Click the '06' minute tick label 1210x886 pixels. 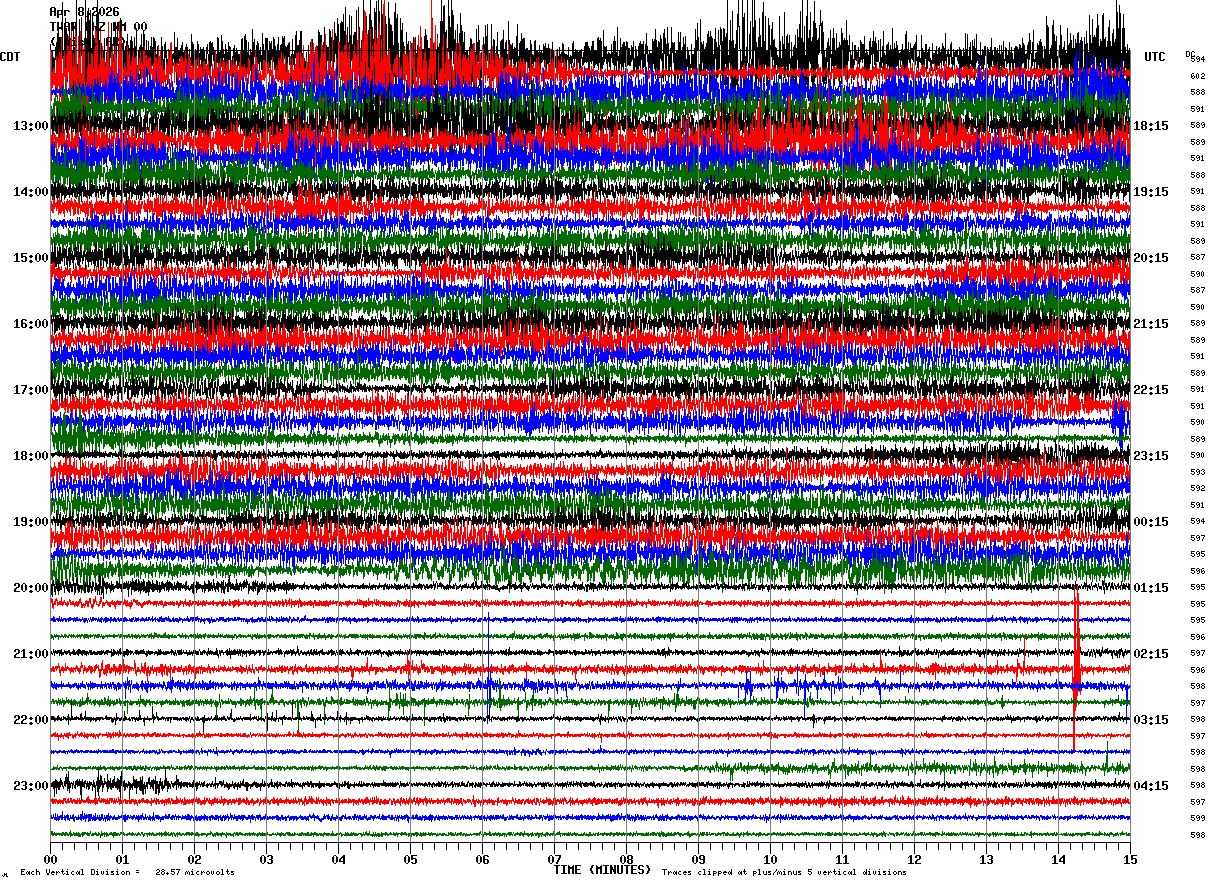(x=482, y=860)
